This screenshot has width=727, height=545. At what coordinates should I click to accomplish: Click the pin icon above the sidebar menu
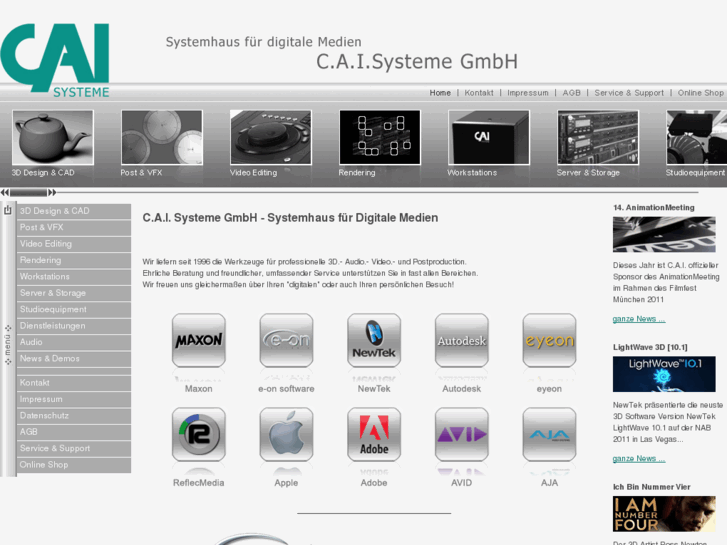[7, 210]
